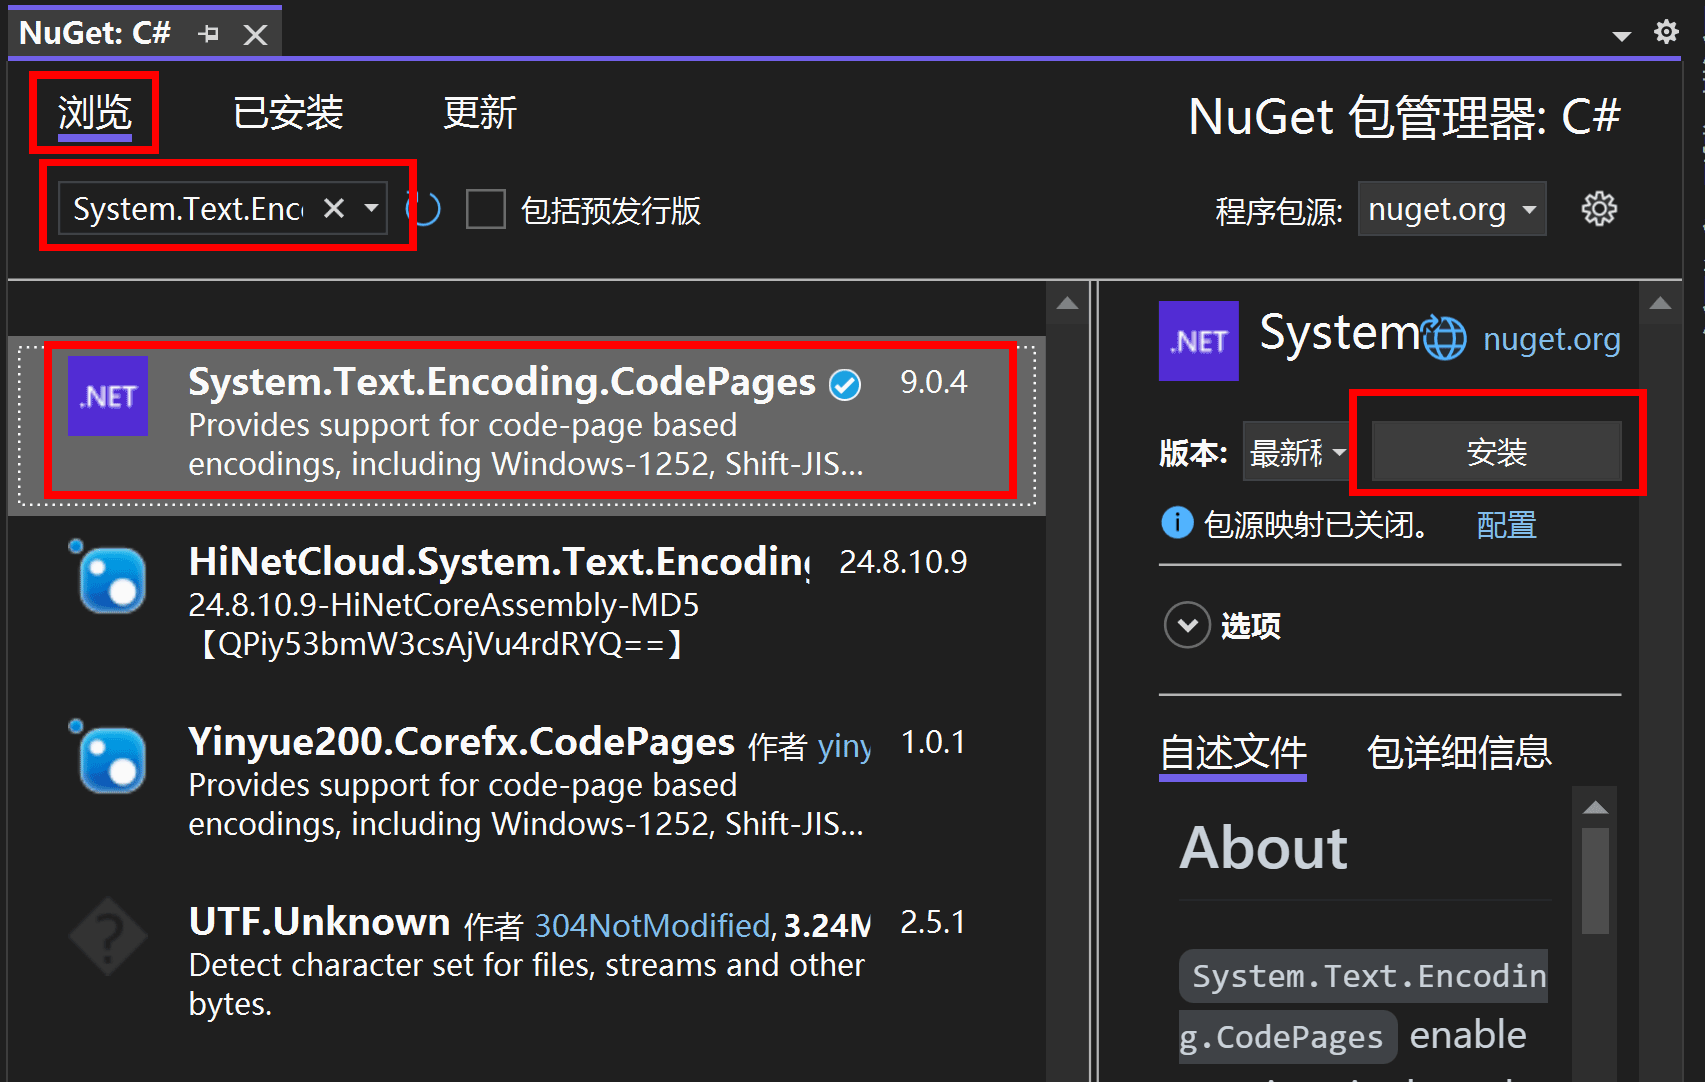Click the 安装 install button
1705x1082 pixels.
pos(1496,452)
